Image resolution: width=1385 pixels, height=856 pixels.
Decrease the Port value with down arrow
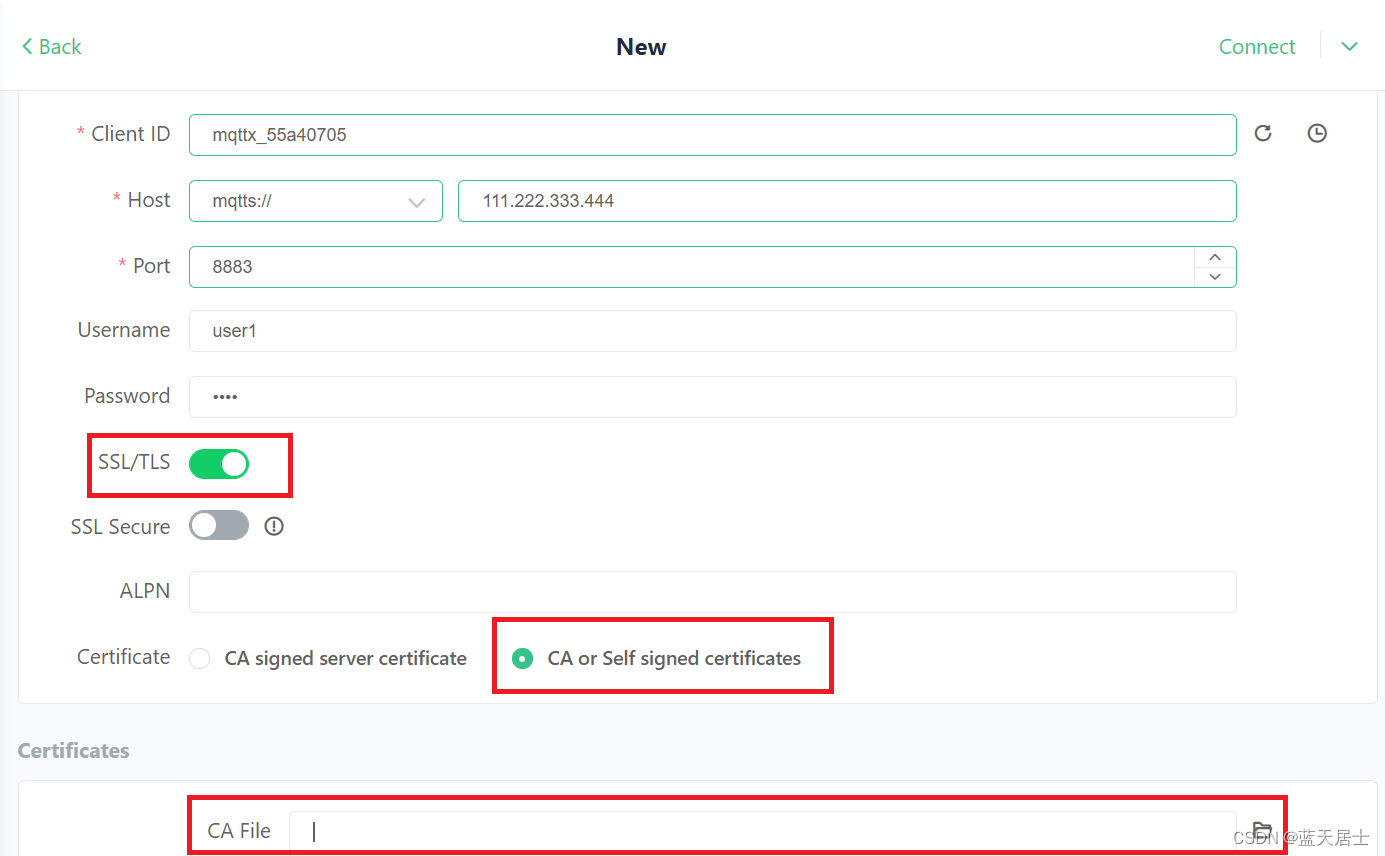pos(1215,277)
